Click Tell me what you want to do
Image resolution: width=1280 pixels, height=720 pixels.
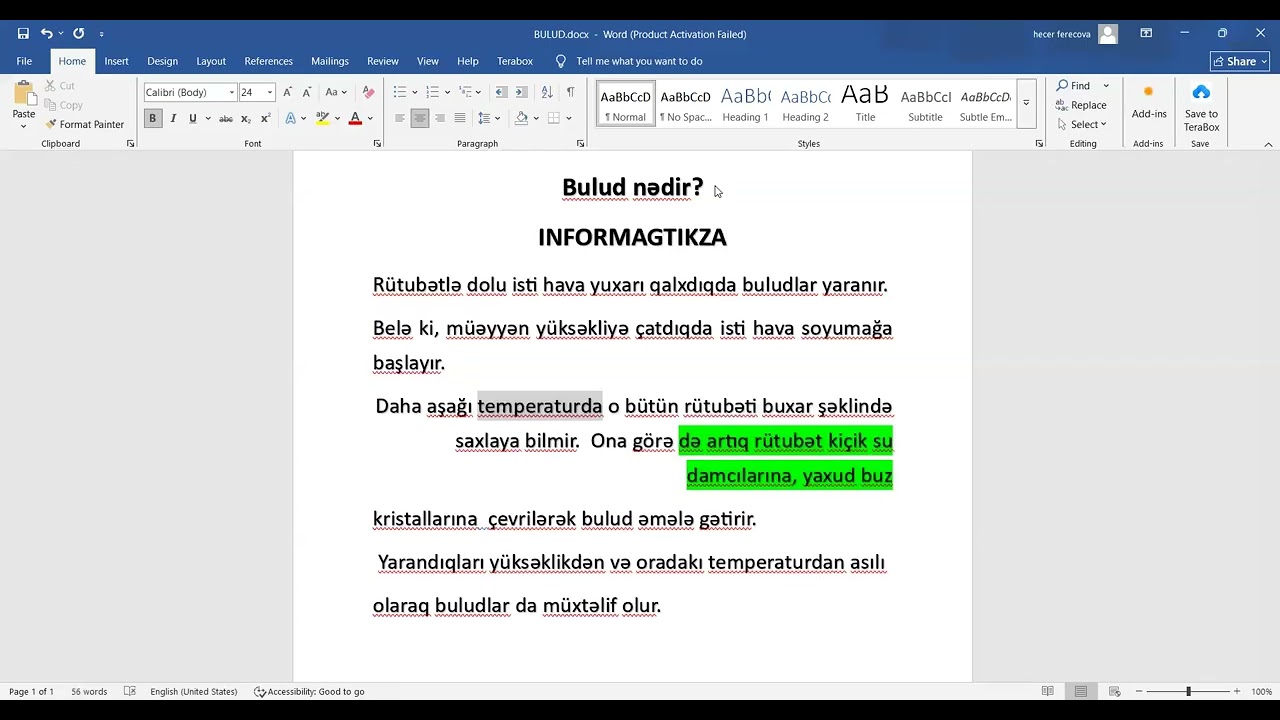(x=639, y=61)
